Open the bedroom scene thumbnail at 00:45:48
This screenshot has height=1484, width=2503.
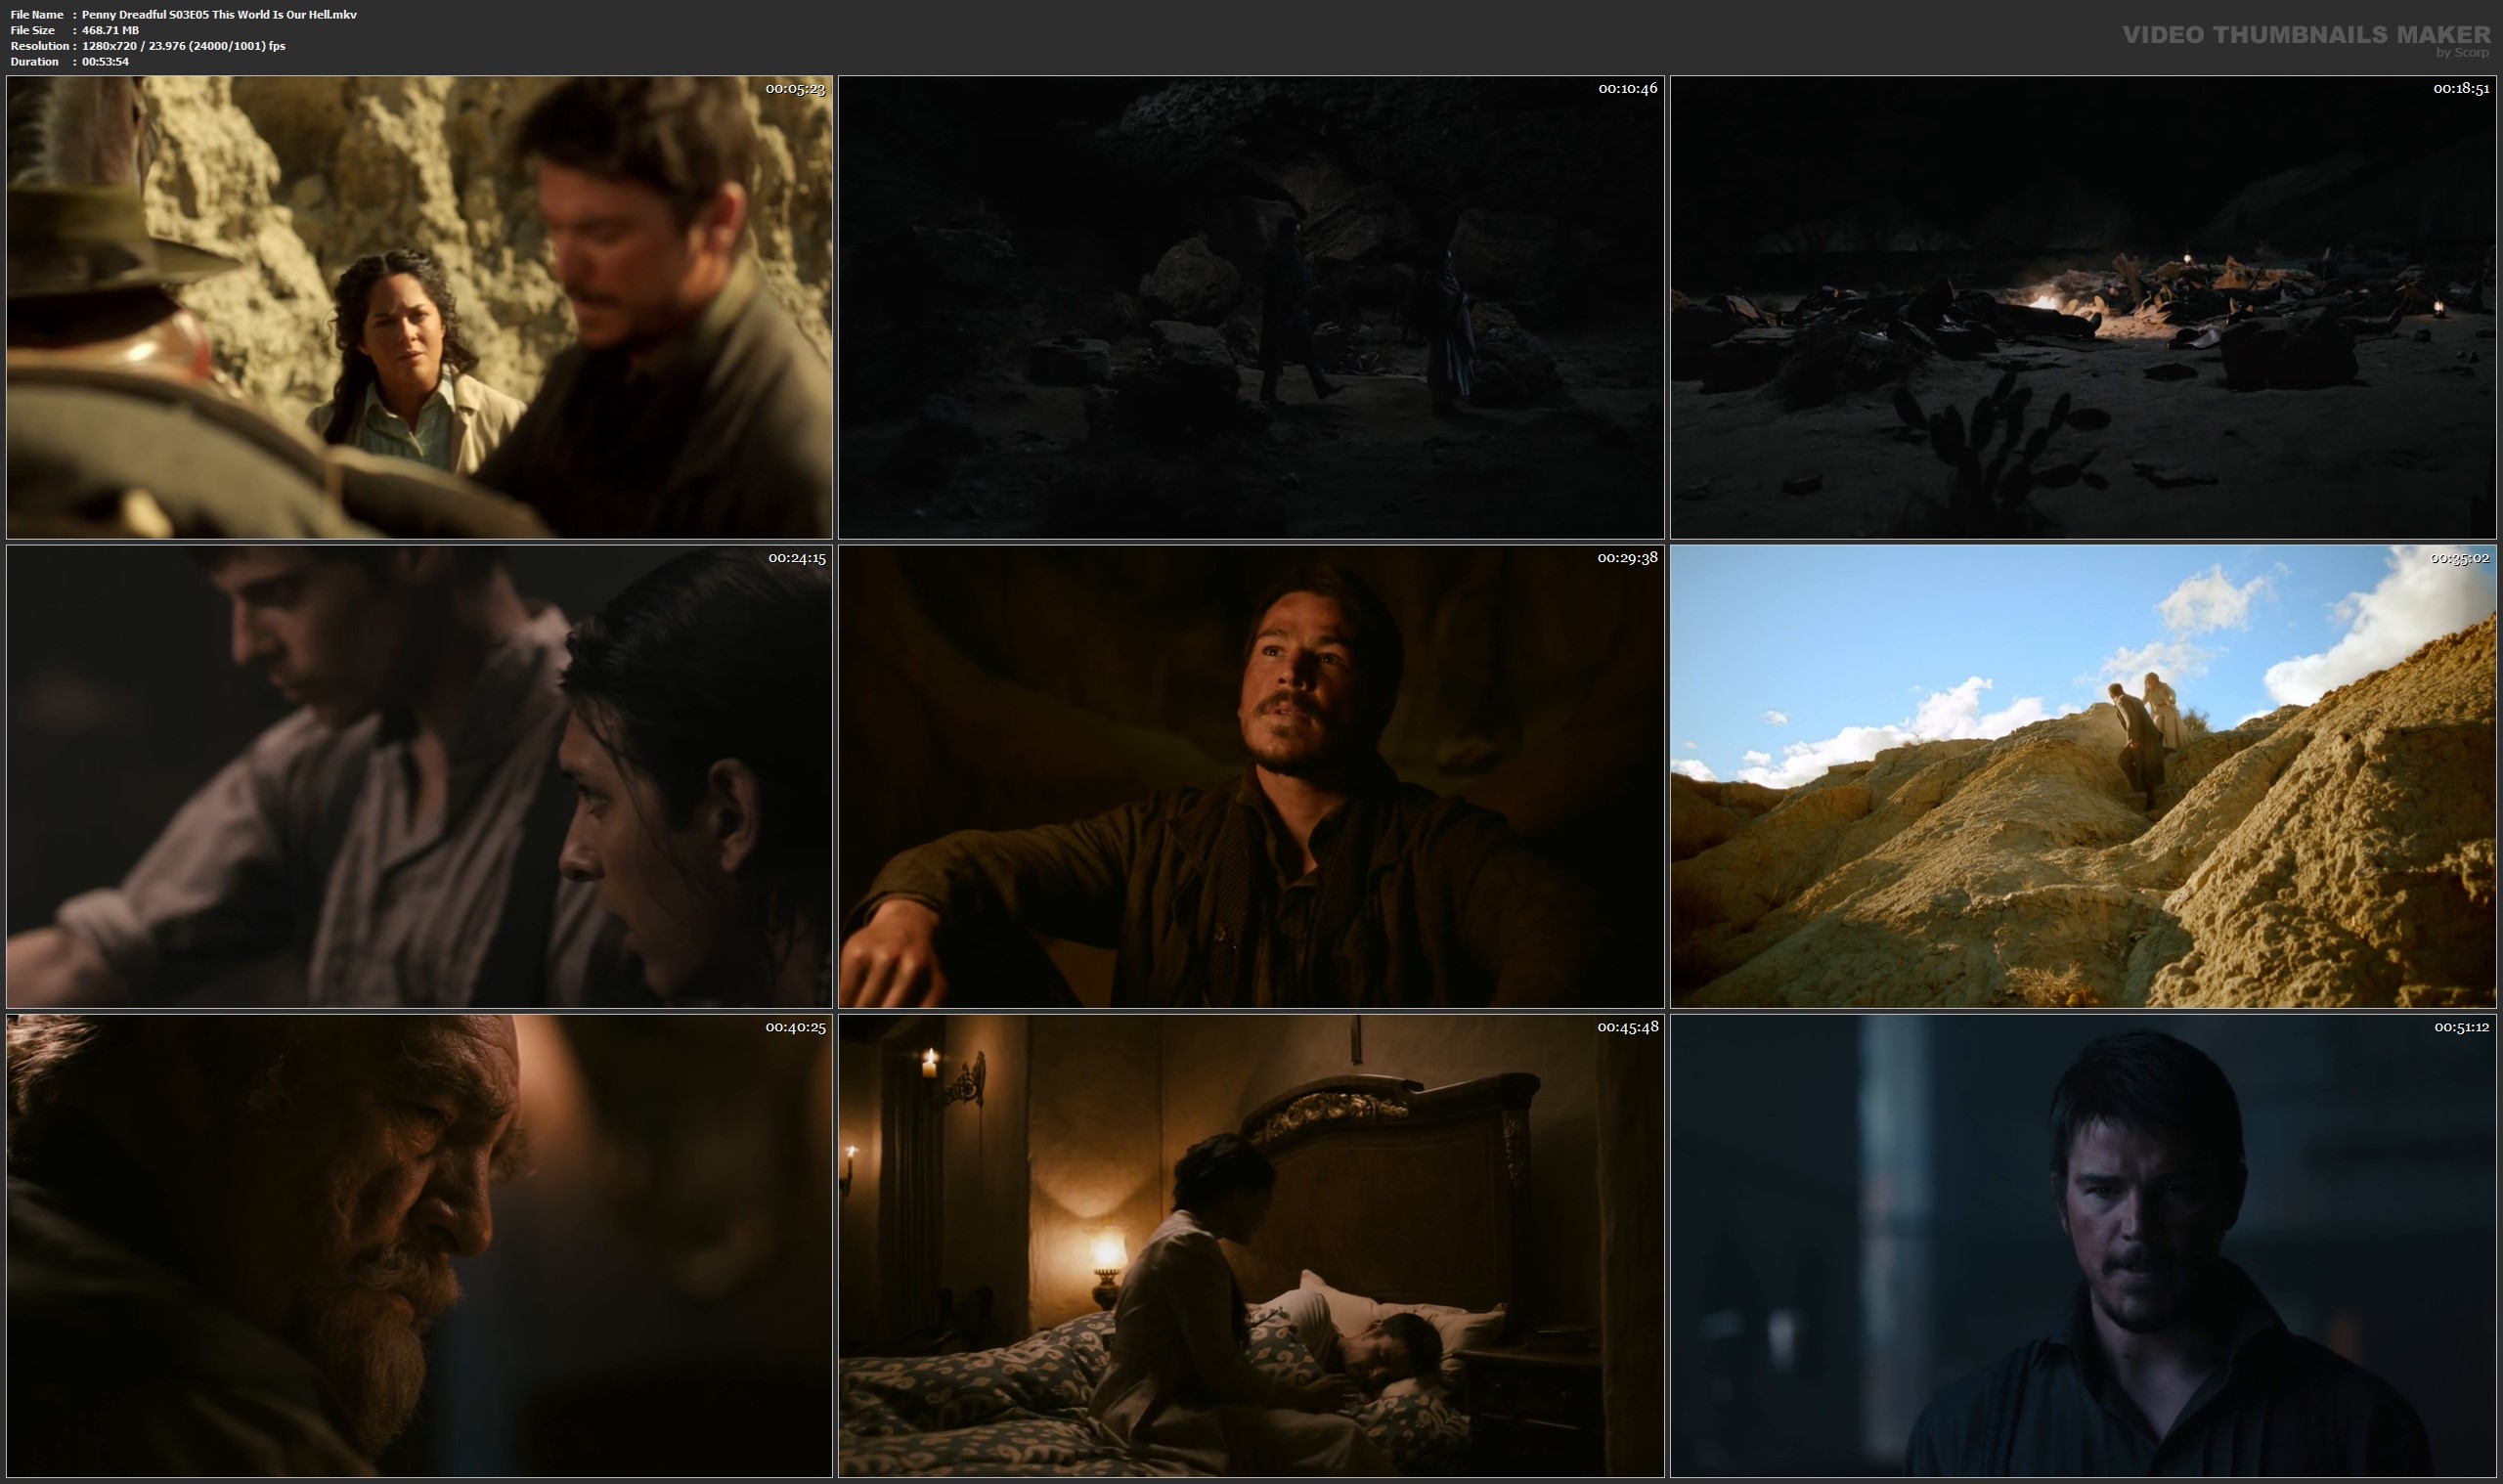(1251, 1246)
